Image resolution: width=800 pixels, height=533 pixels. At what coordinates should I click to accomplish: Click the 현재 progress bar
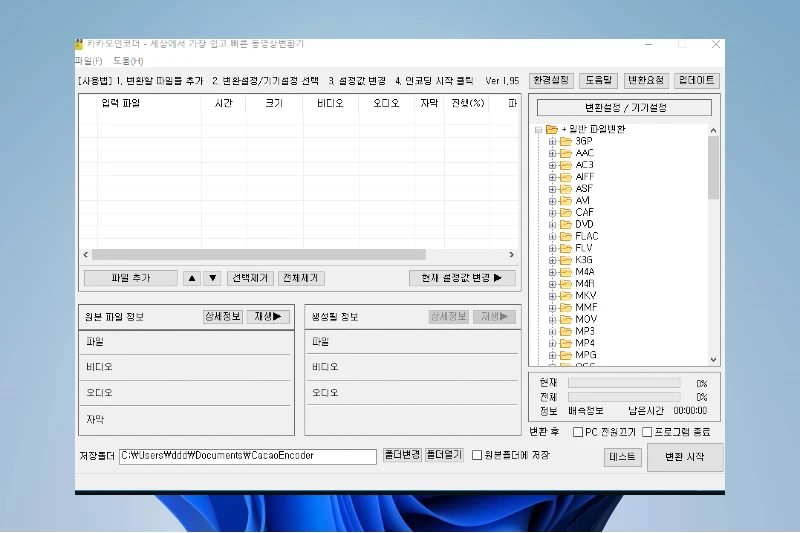click(624, 383)
